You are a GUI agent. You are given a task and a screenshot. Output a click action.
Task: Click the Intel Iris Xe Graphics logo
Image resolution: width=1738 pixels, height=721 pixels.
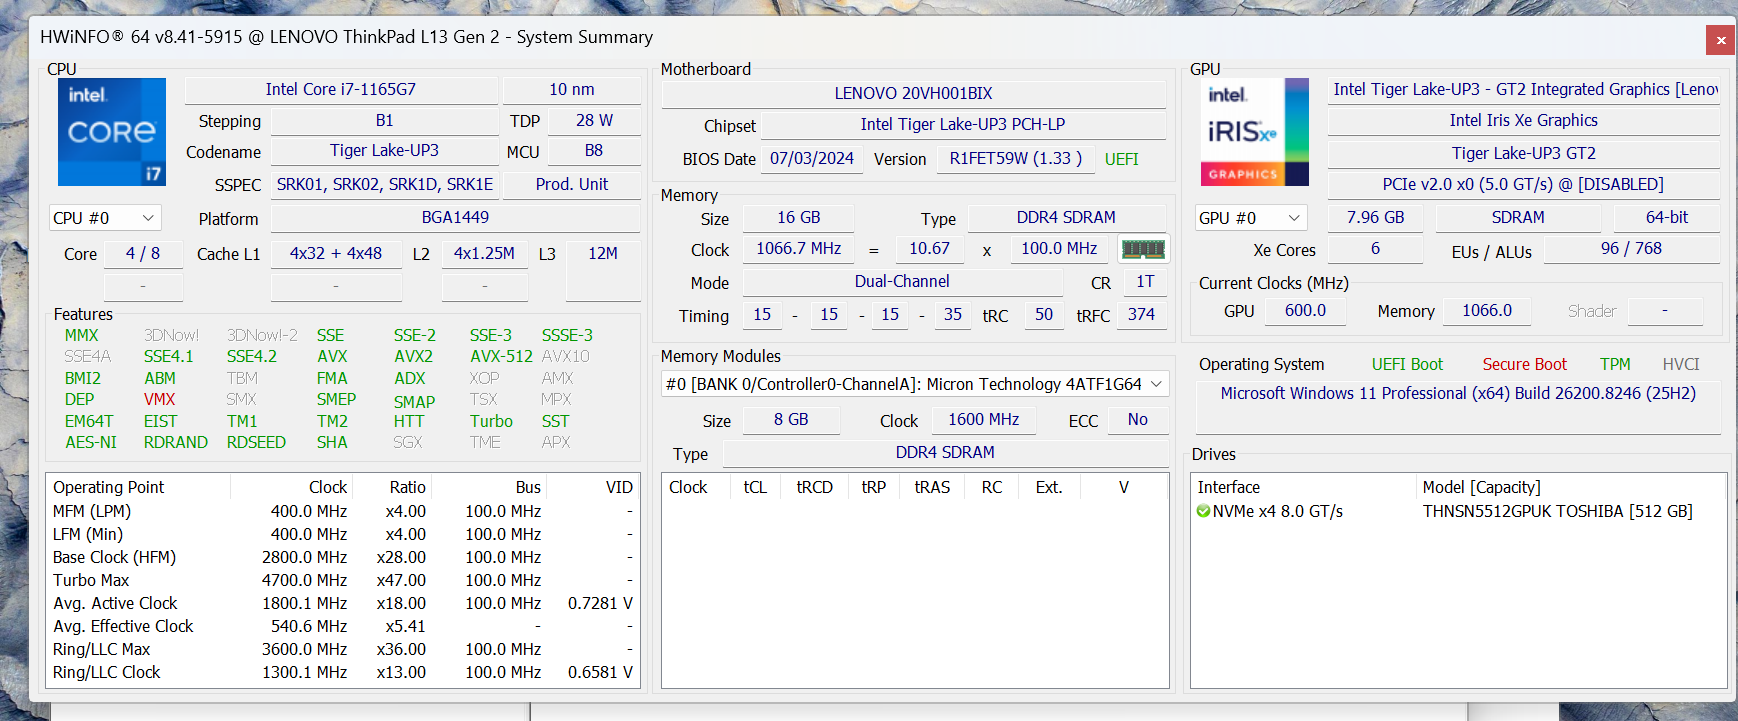(1255, 132)
